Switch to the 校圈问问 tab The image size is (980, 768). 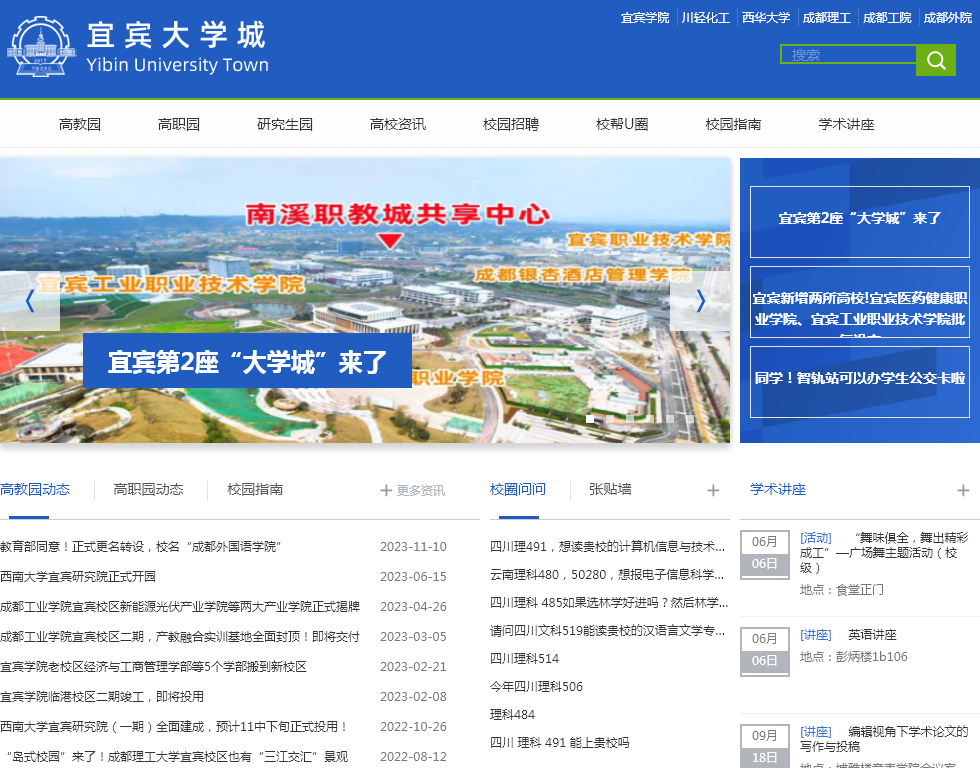(518, 489)
